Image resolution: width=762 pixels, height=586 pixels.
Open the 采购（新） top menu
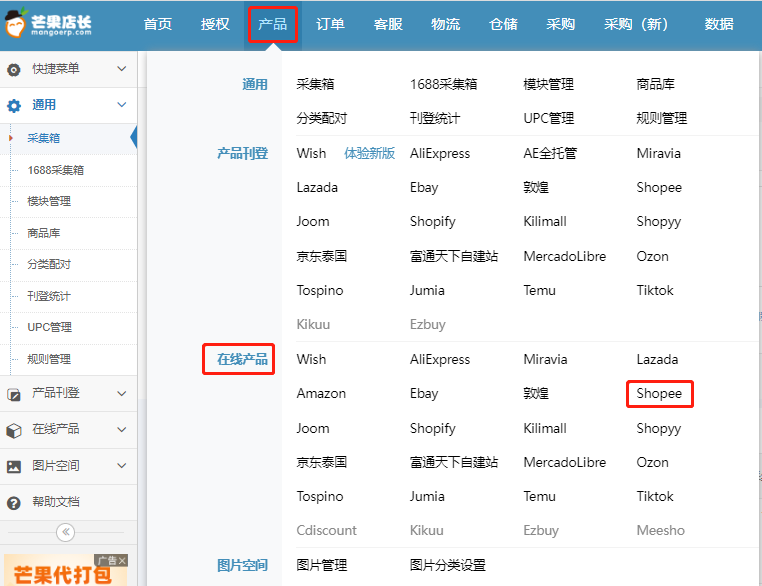tap(636, 24)
